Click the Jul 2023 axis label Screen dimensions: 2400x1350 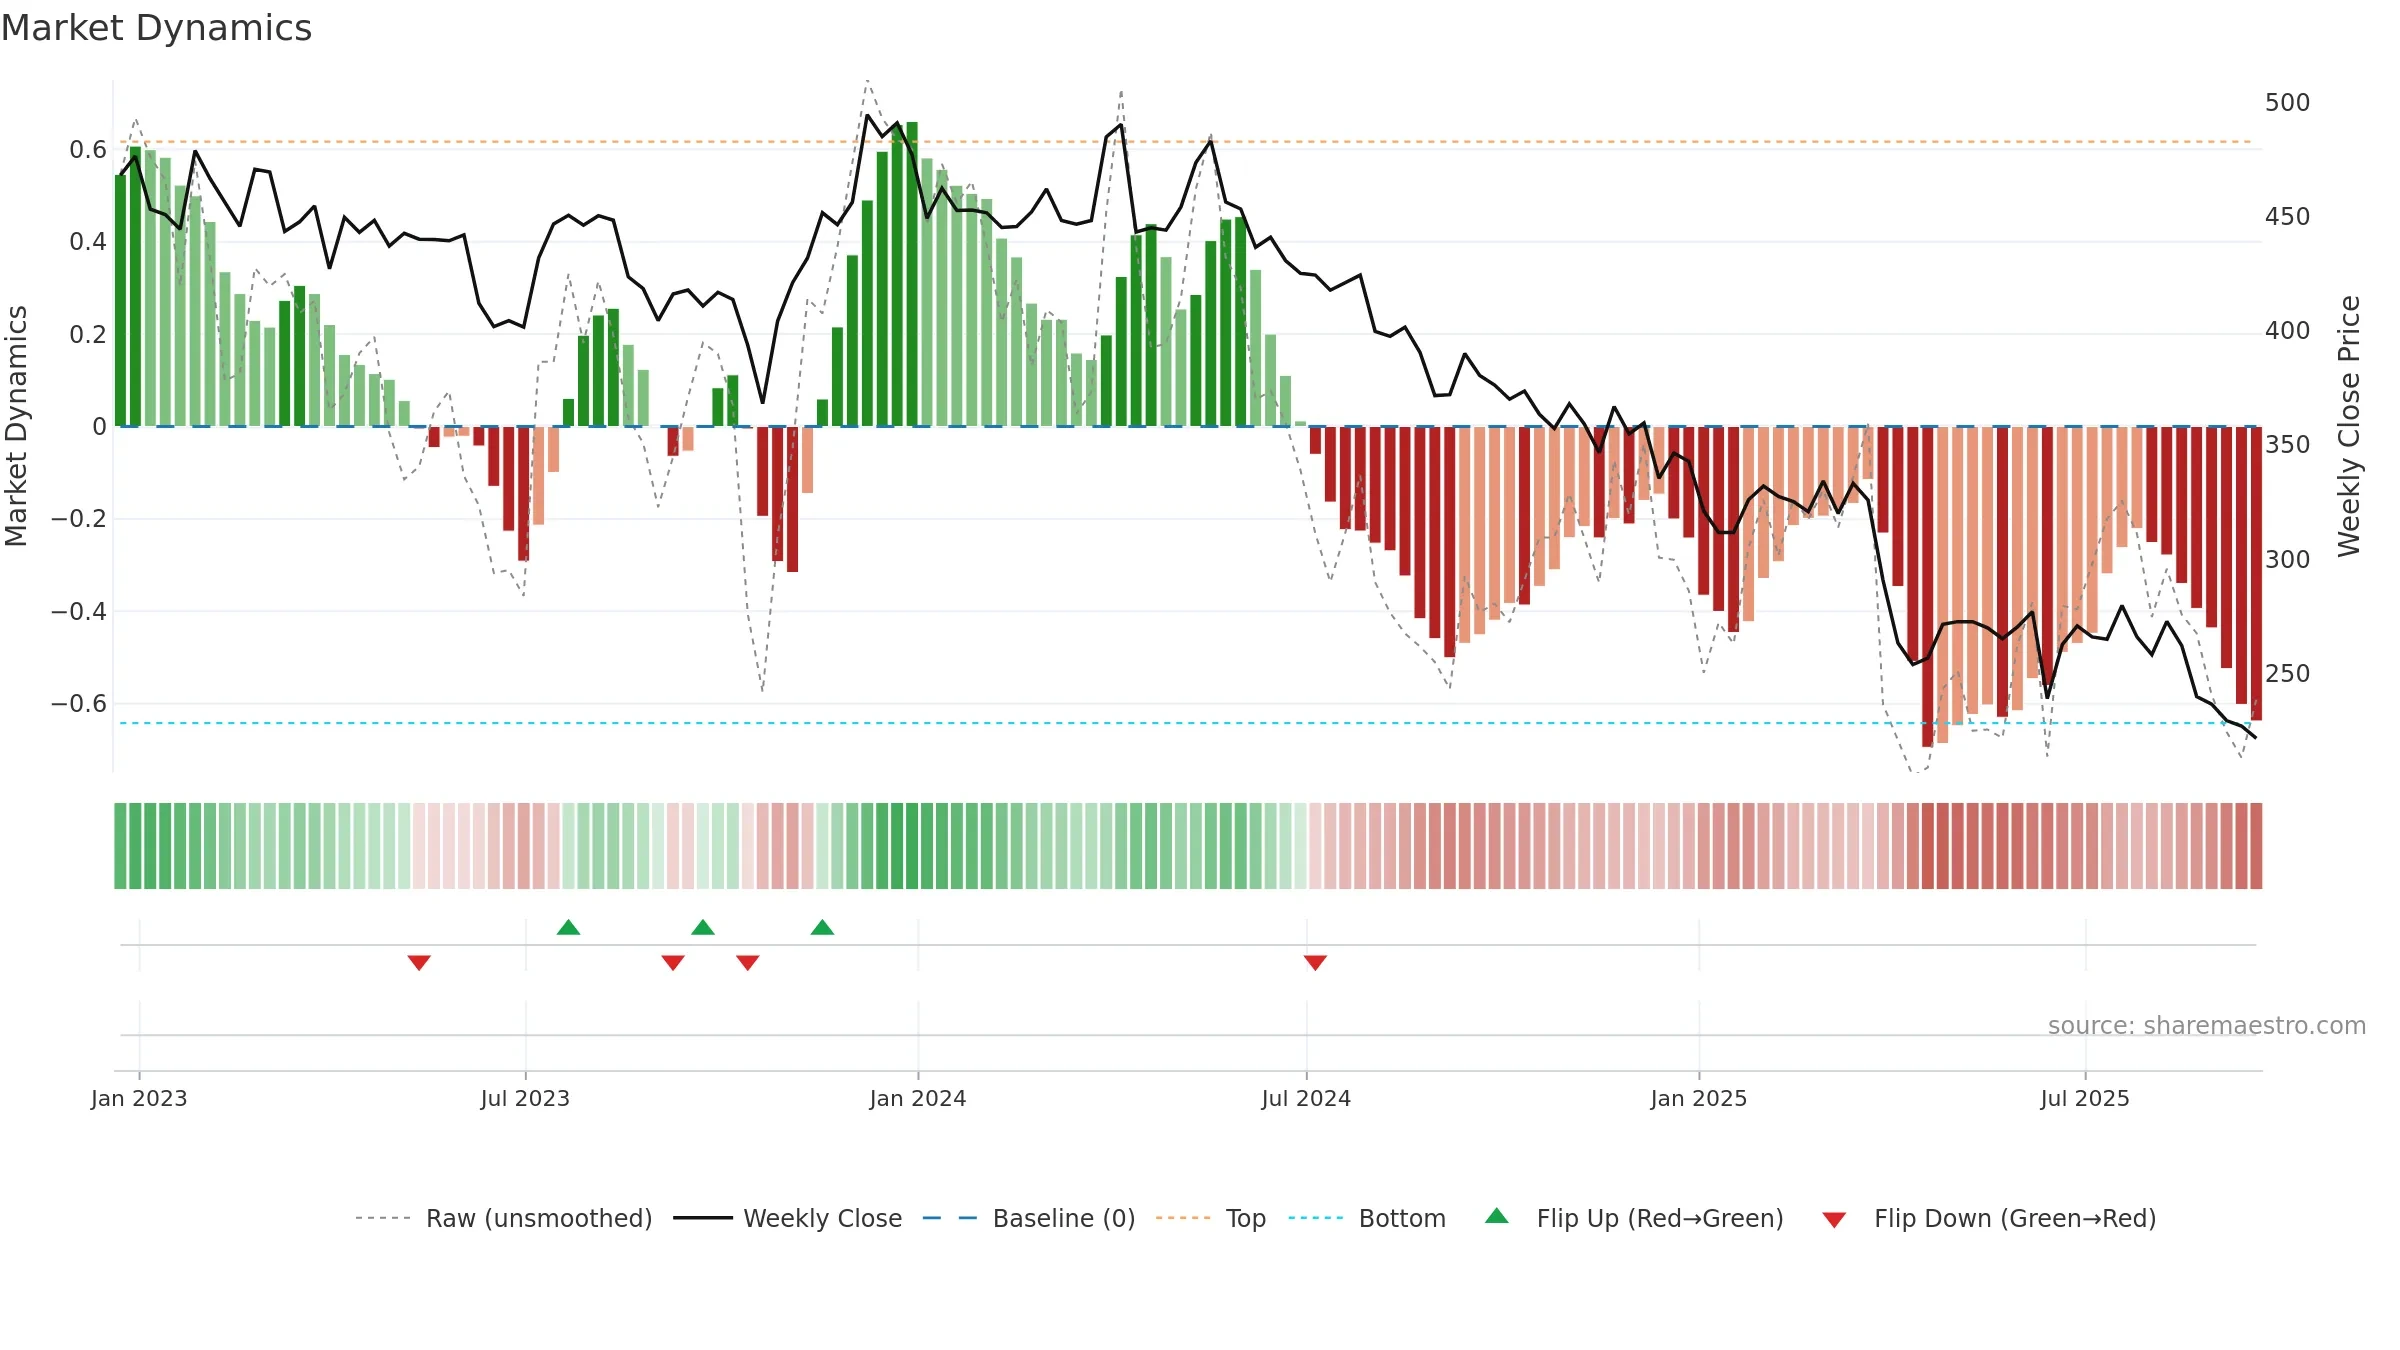tap(525, 1098)
